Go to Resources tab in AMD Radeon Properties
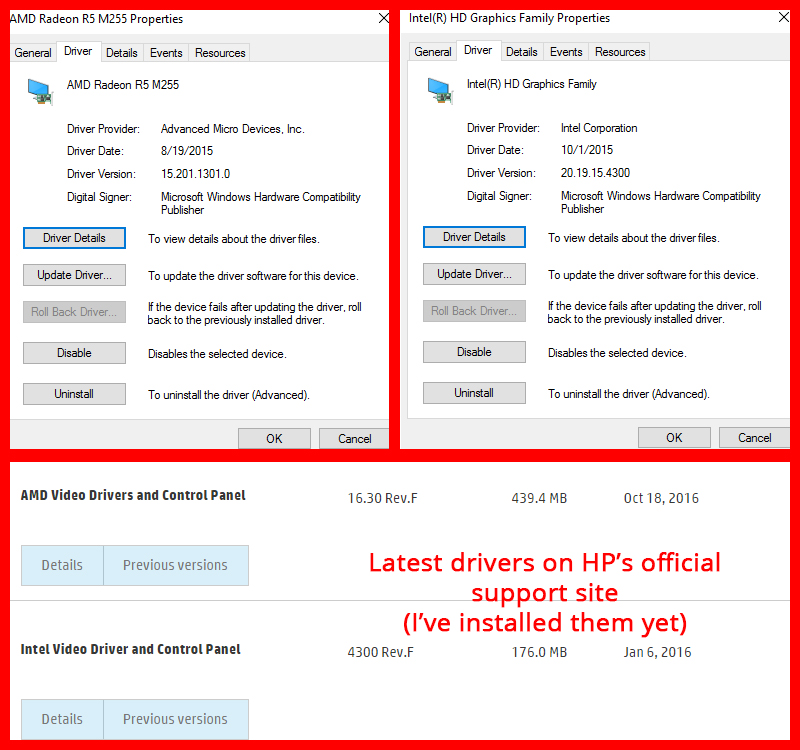The width and height of the screenshot is (800, 750). pyautogui.click(x=220, y=53)
